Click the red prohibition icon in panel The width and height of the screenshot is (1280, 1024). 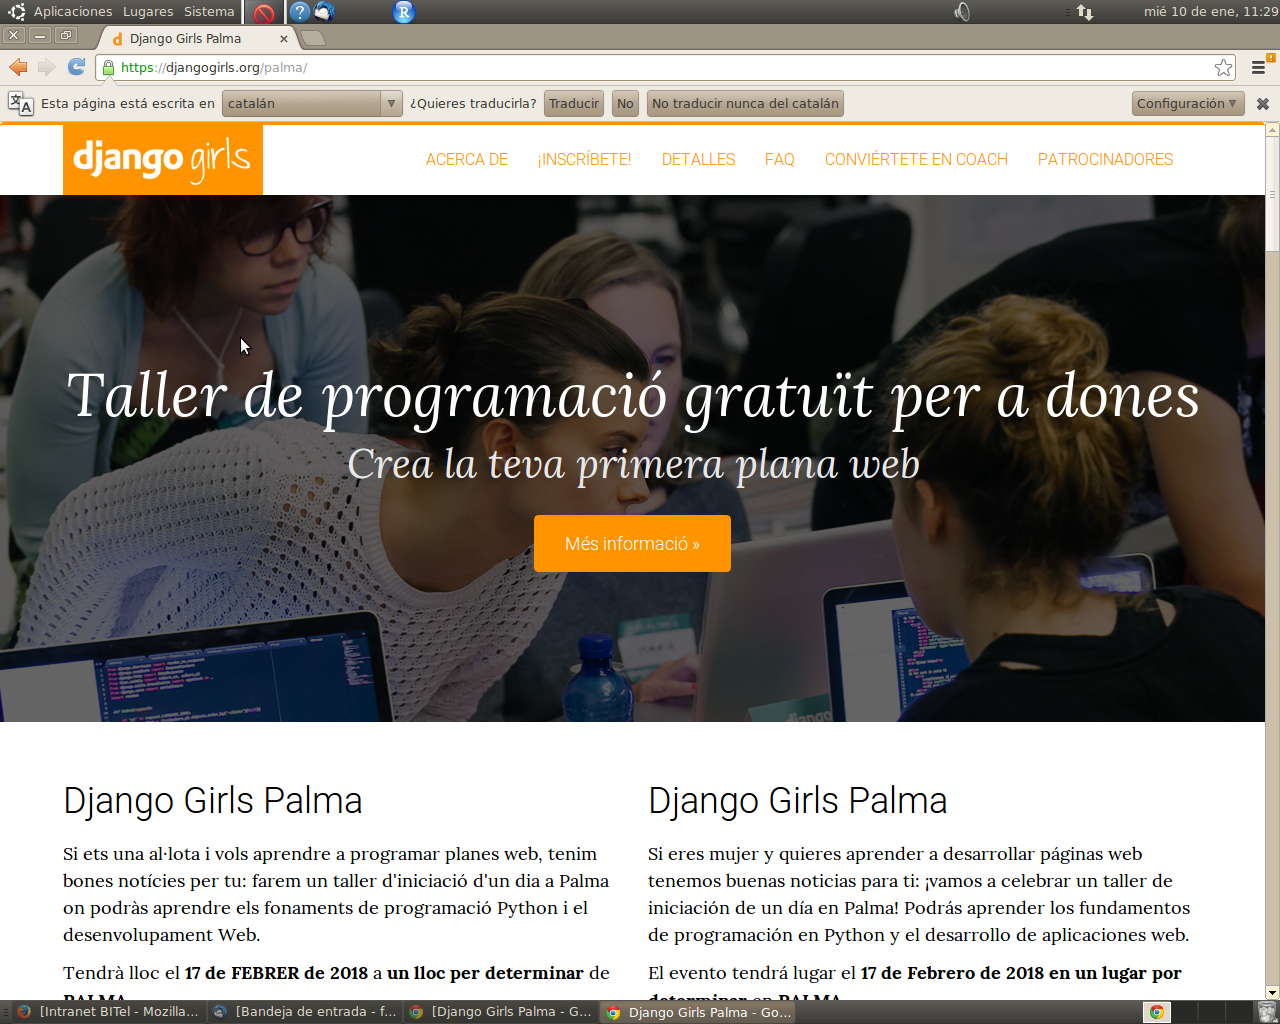click(x=264, y=12)
